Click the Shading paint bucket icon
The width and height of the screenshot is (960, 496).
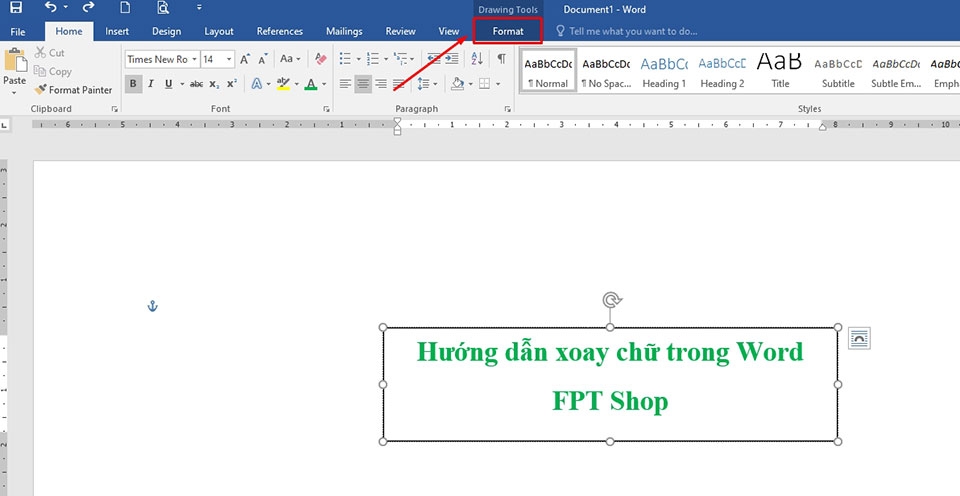click(457, 84)
